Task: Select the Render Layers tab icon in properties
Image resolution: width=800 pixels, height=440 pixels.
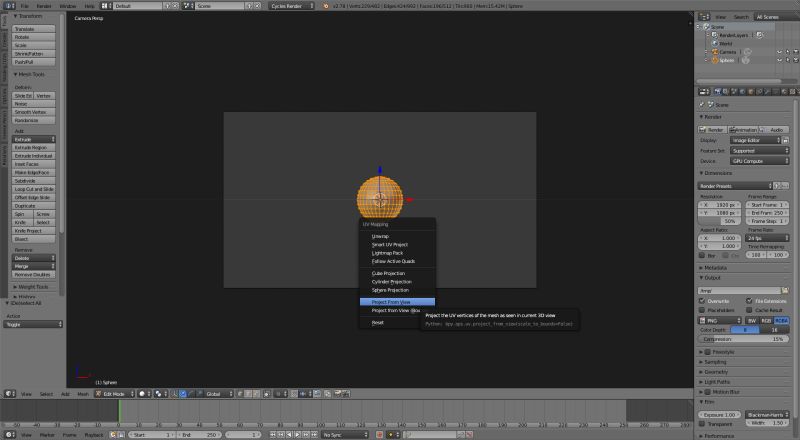Action: [726, 91]
